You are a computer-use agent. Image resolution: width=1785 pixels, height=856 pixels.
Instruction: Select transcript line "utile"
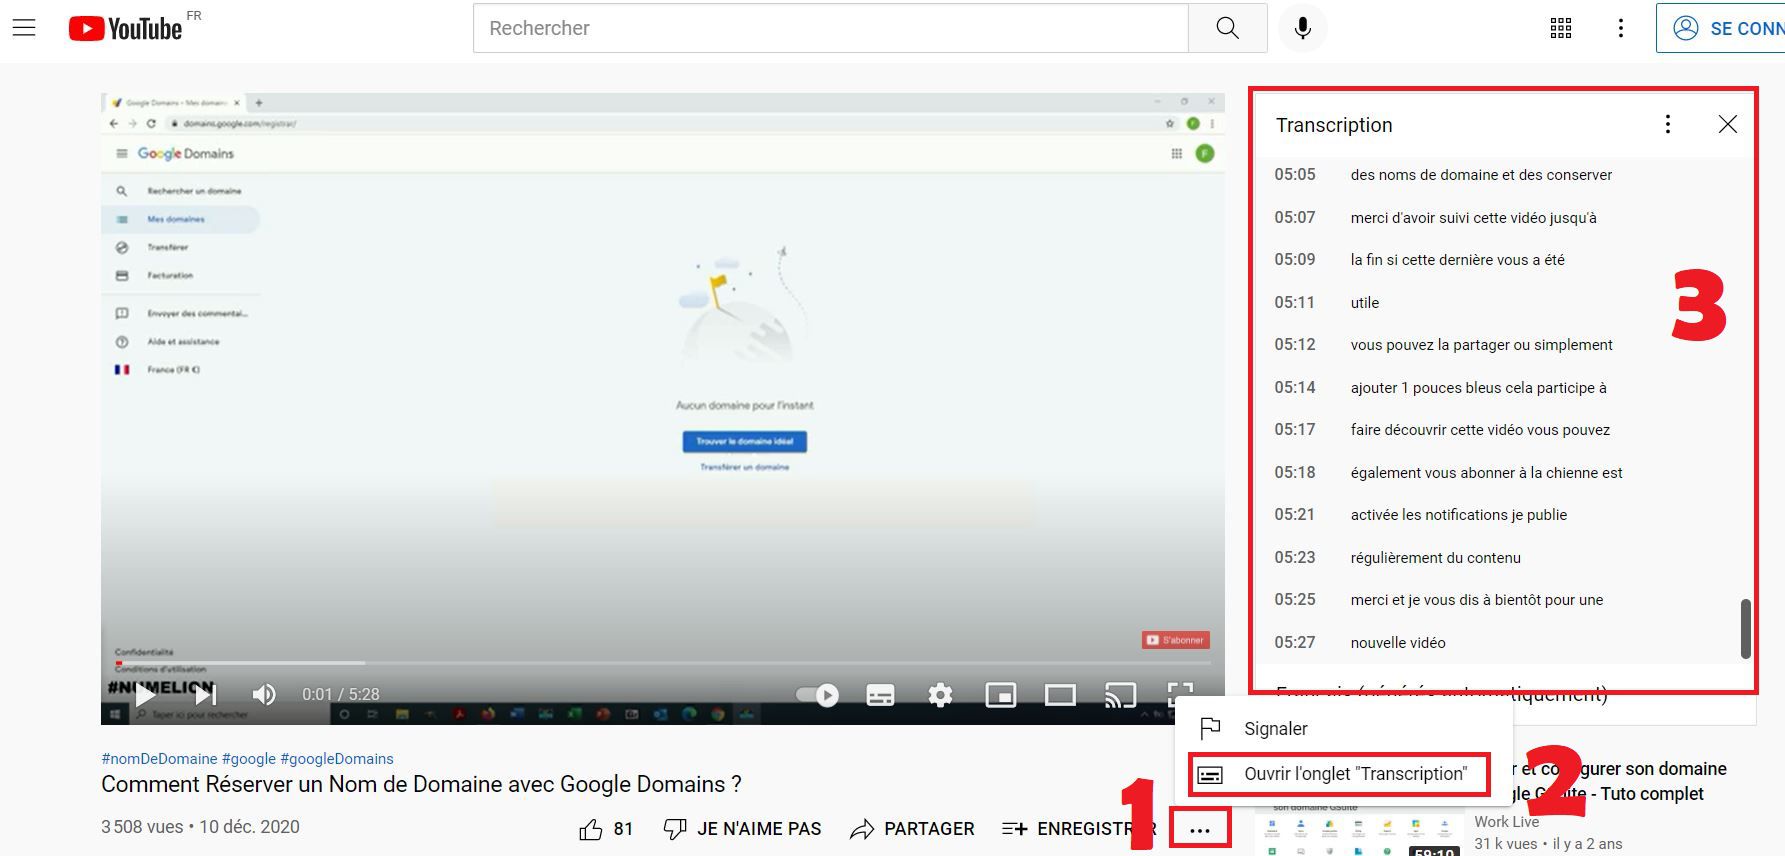click(x=1497, y=302)
